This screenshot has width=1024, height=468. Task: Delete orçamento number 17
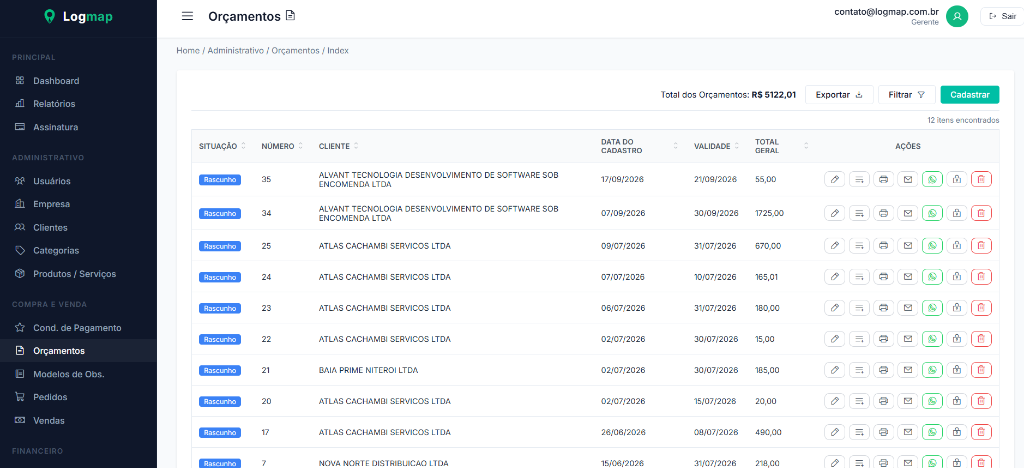tap(981, 432)
